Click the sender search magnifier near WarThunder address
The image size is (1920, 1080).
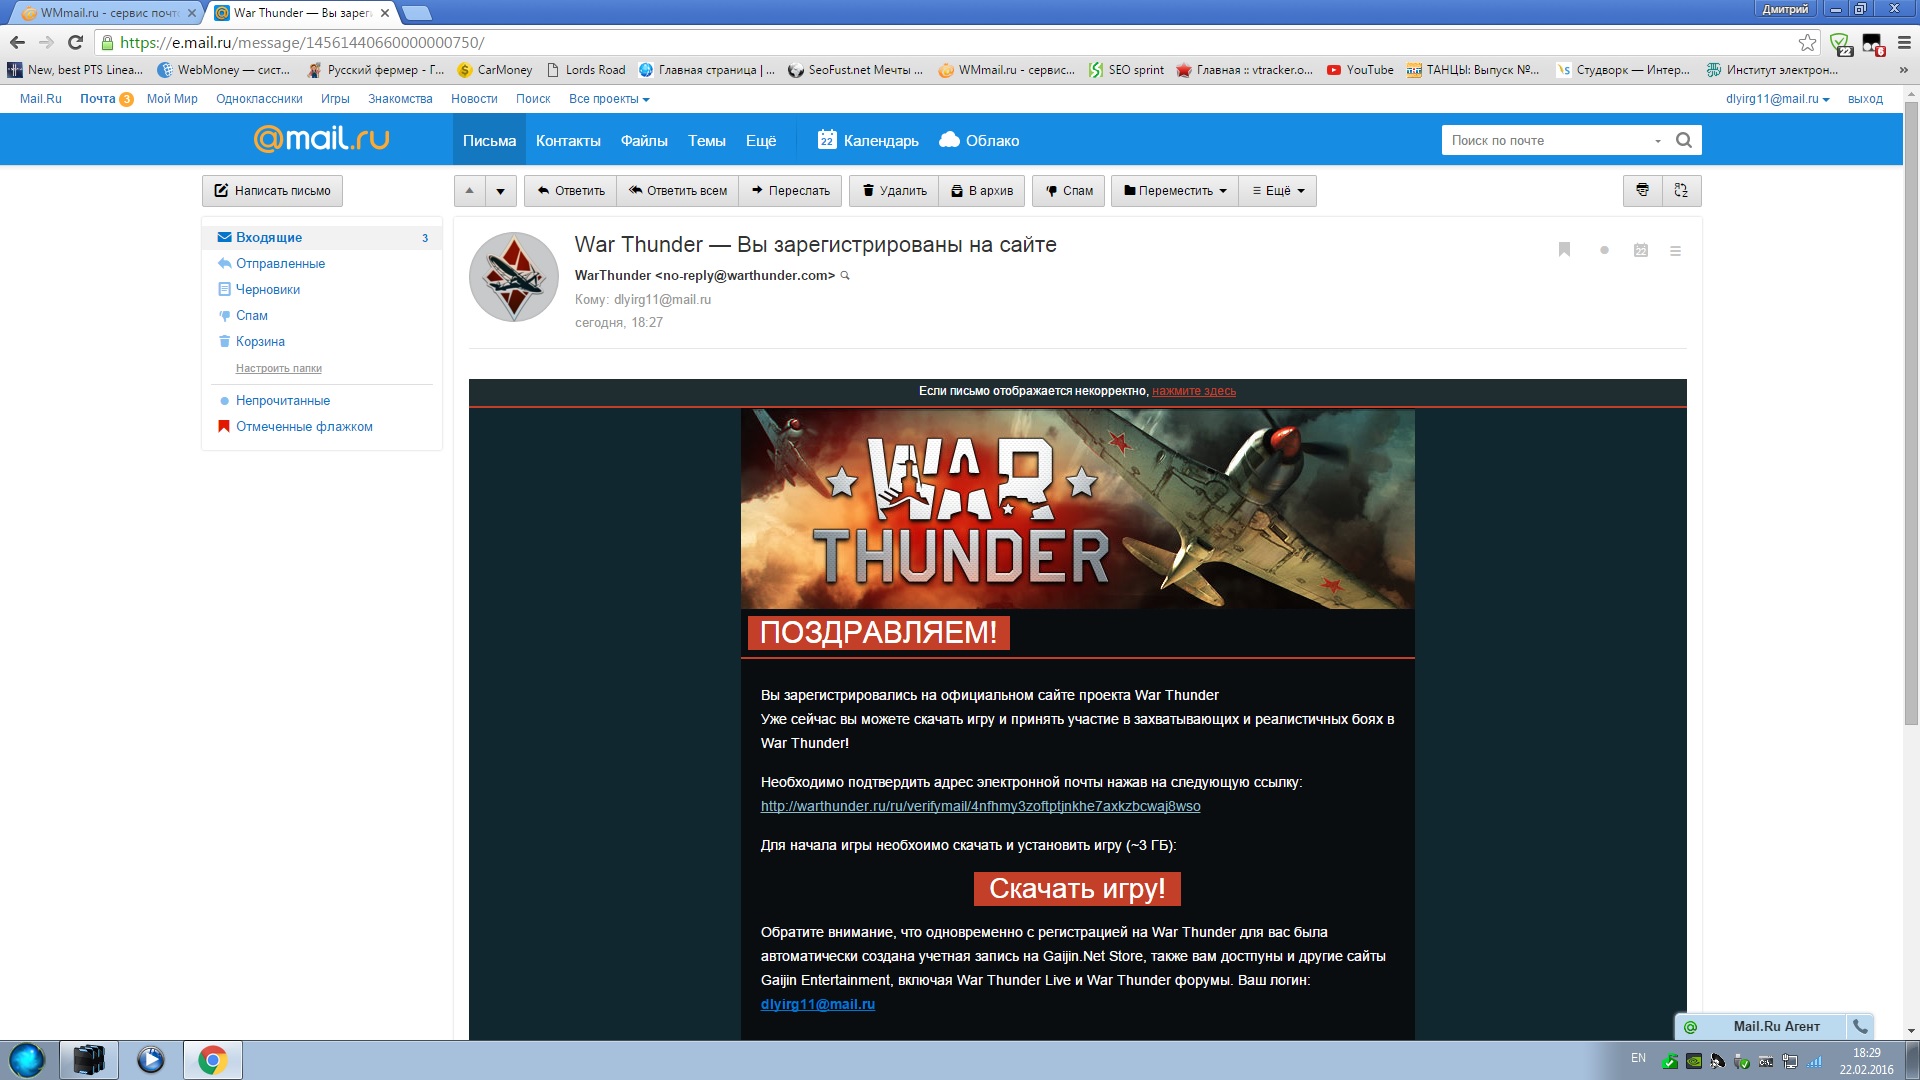click(x=845, y=276)
